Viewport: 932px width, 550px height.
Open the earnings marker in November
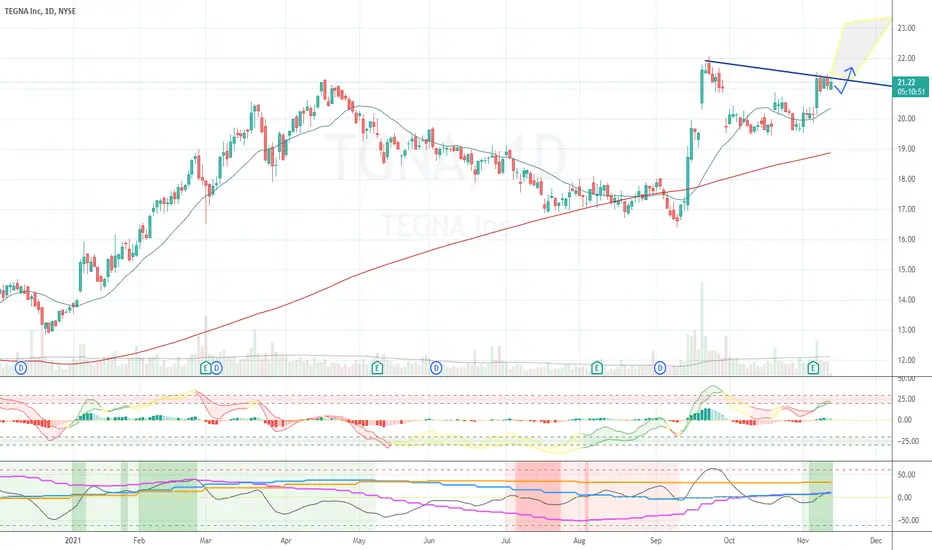(813, 368)
